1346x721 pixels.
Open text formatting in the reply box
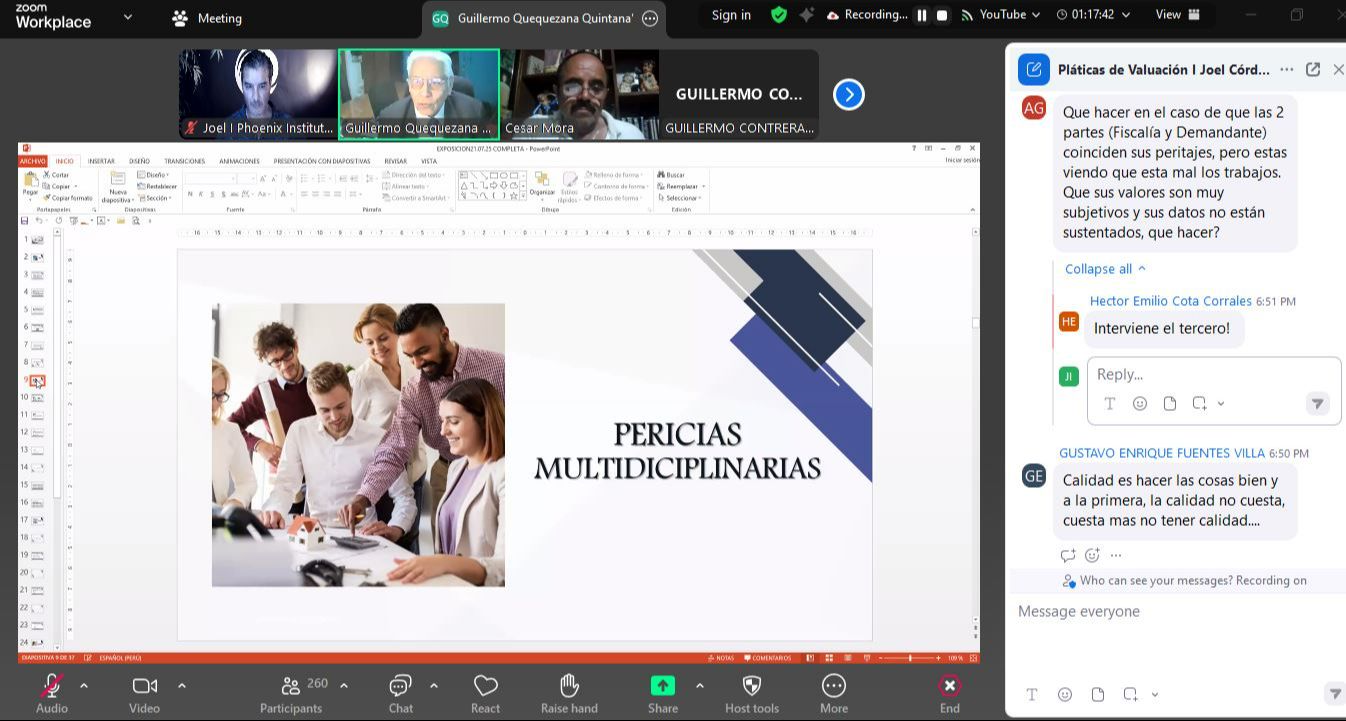coord(1109,404)
